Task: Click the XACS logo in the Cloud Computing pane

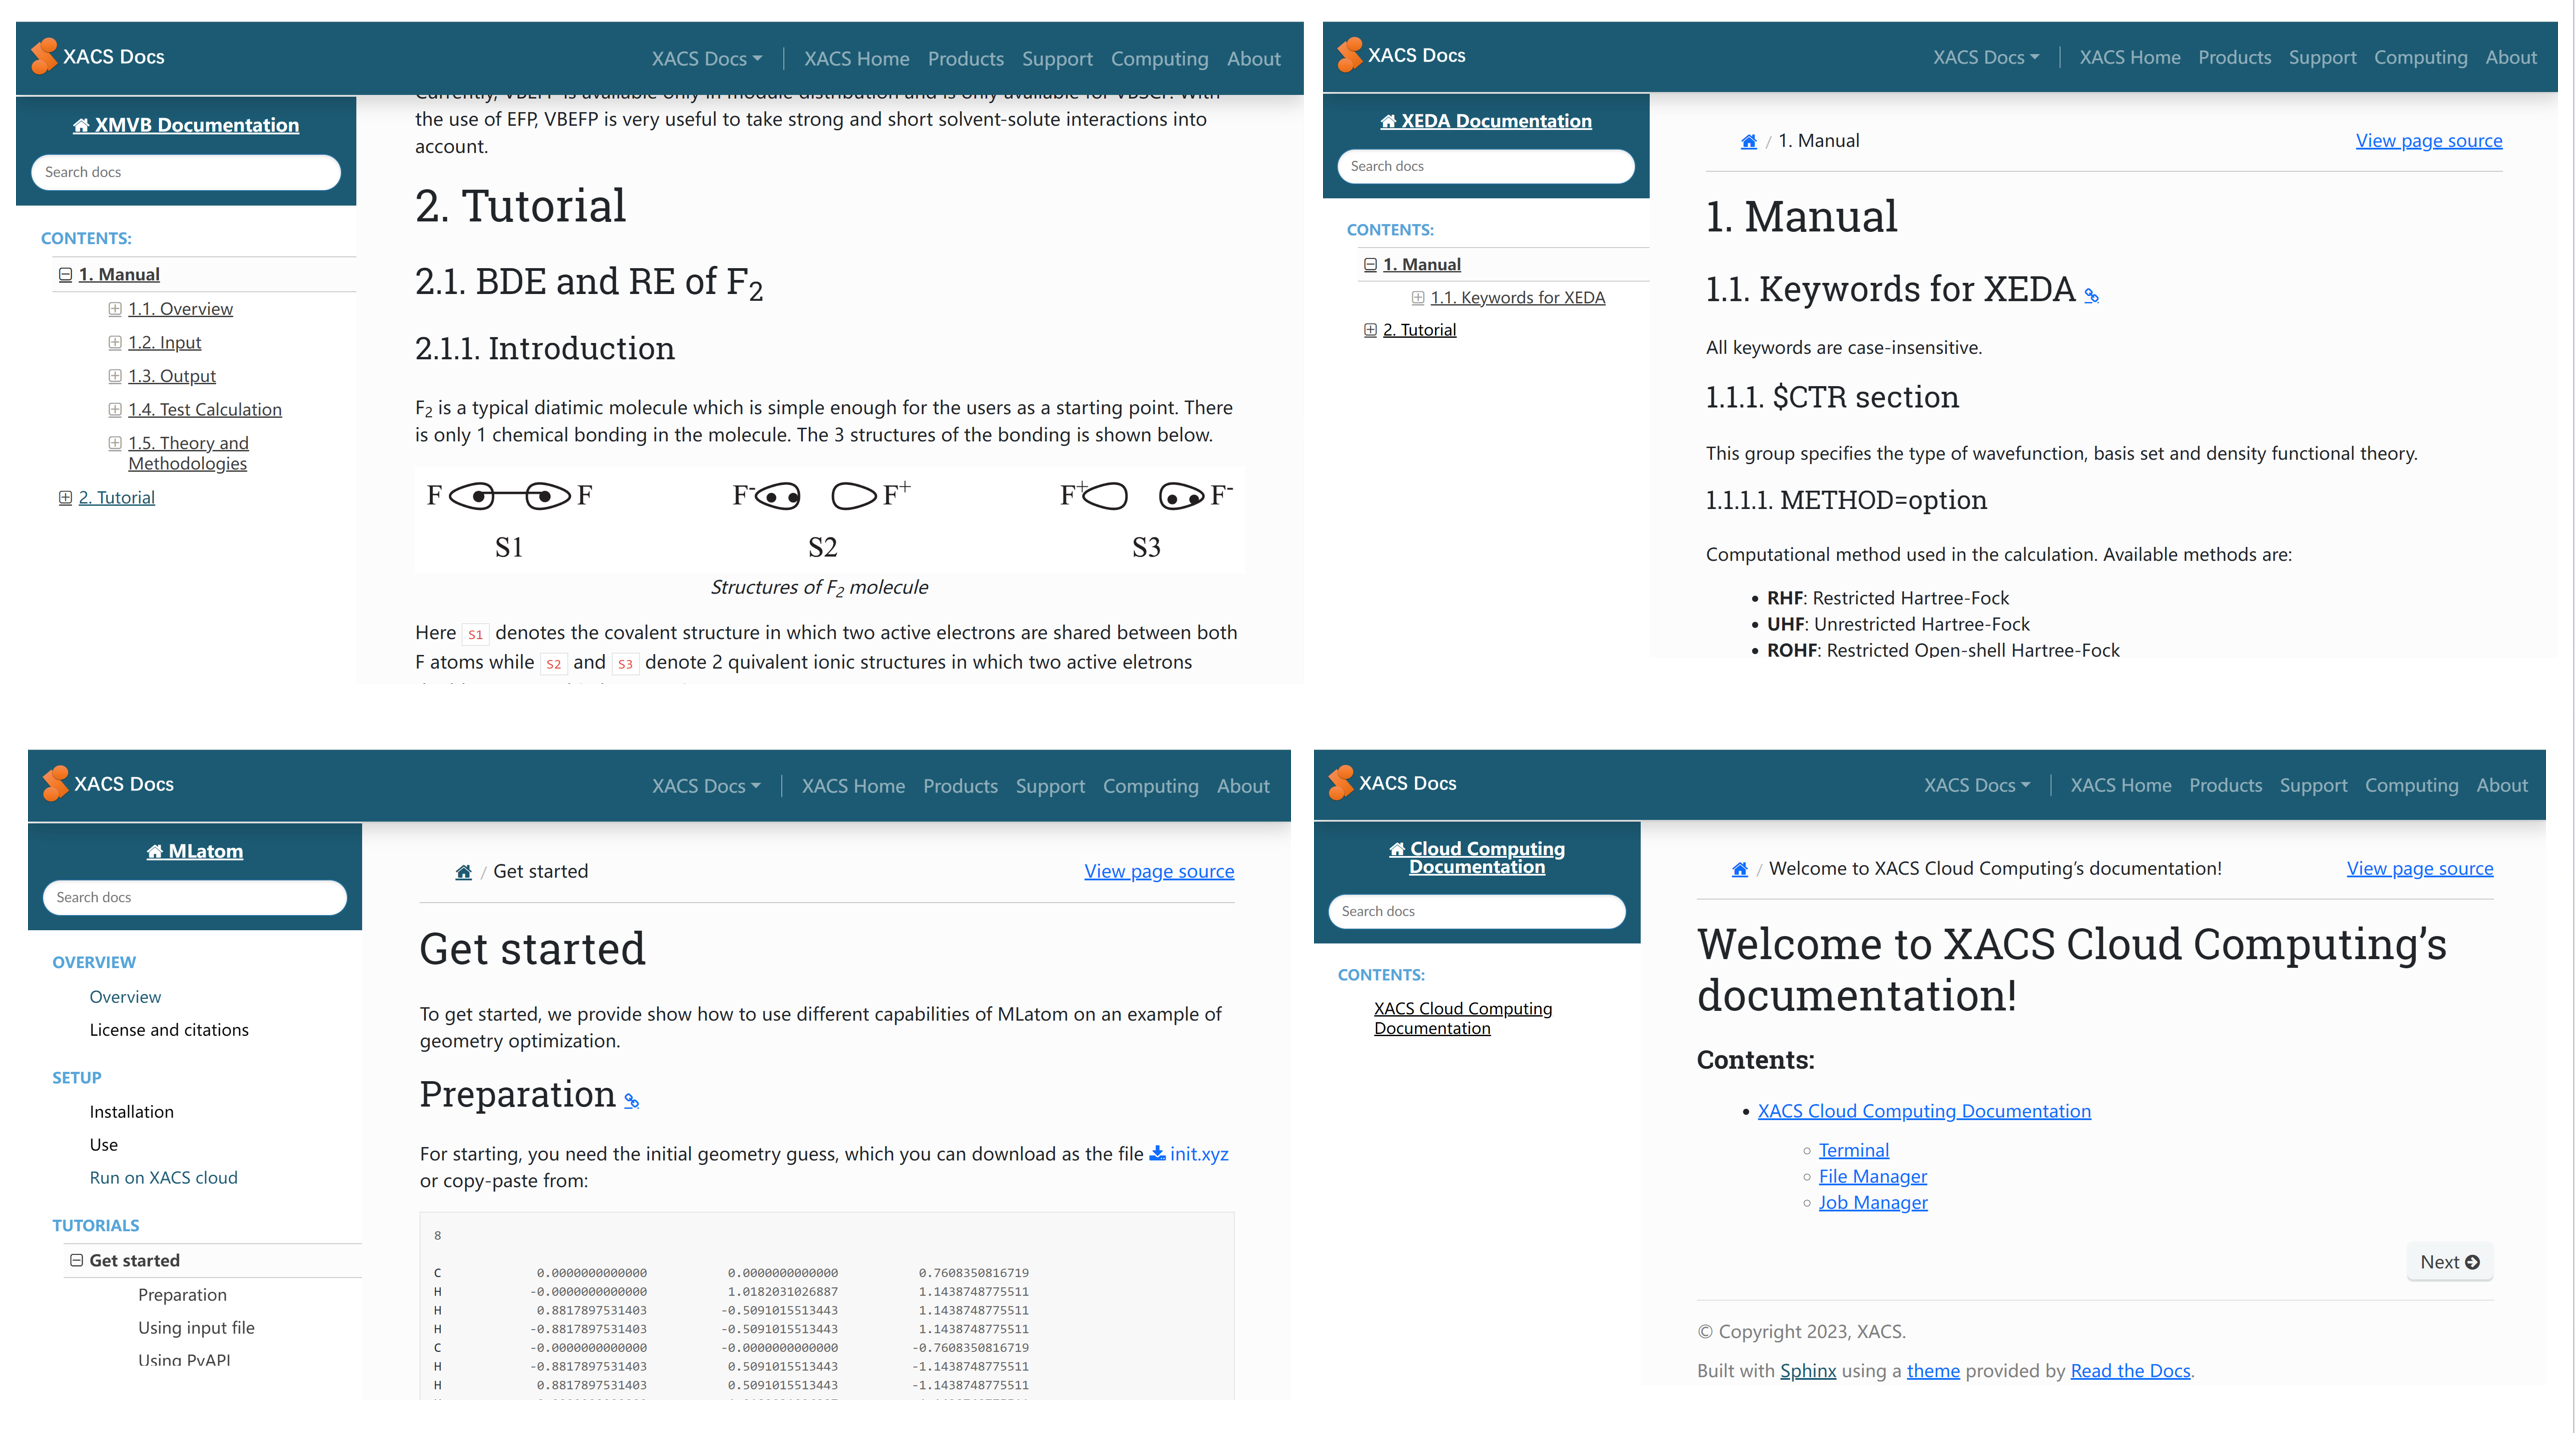Action: click(x=1340, y=783)
